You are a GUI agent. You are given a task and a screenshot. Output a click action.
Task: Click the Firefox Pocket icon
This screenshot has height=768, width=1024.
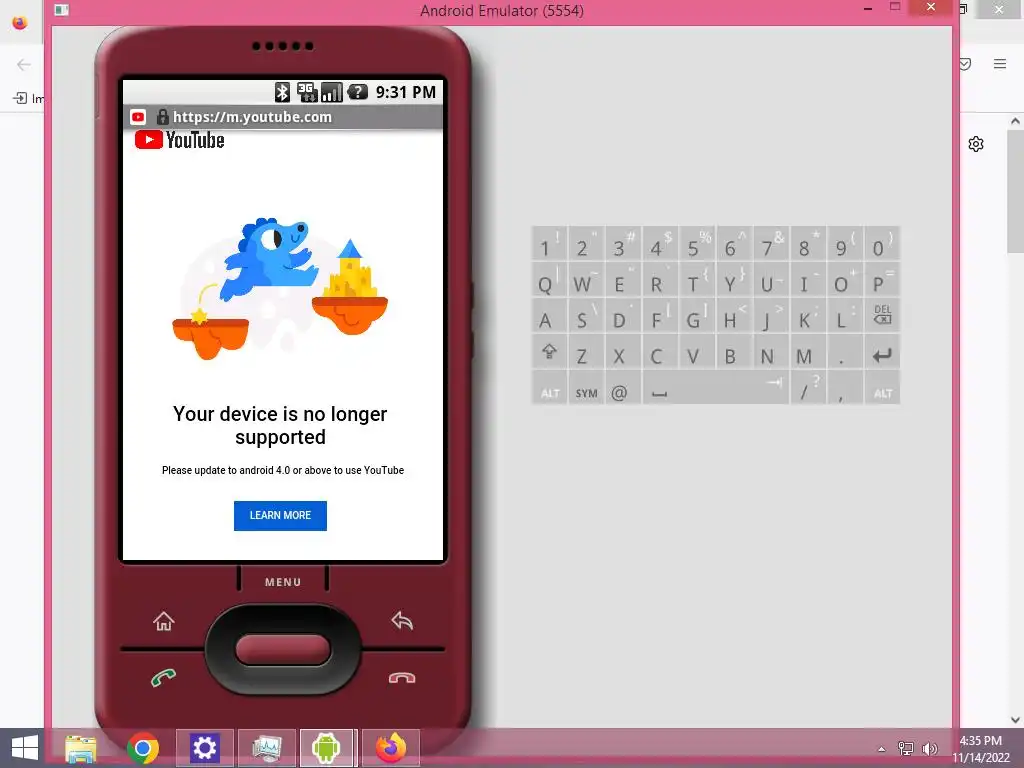966,63
